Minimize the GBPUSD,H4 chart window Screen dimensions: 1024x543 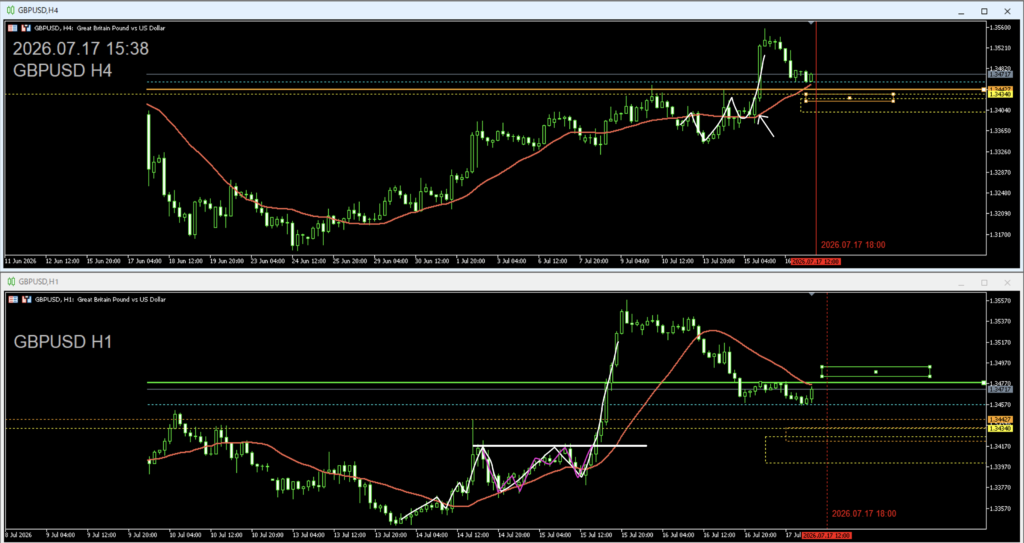point(961,11)
